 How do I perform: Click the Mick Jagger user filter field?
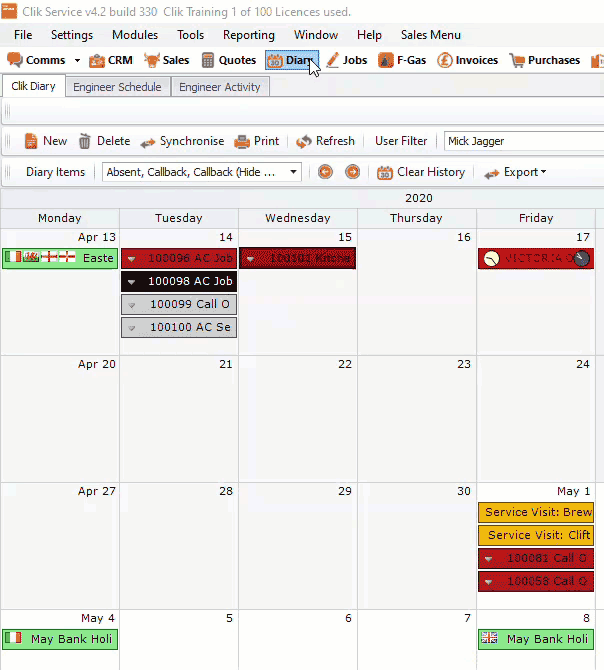524,141
